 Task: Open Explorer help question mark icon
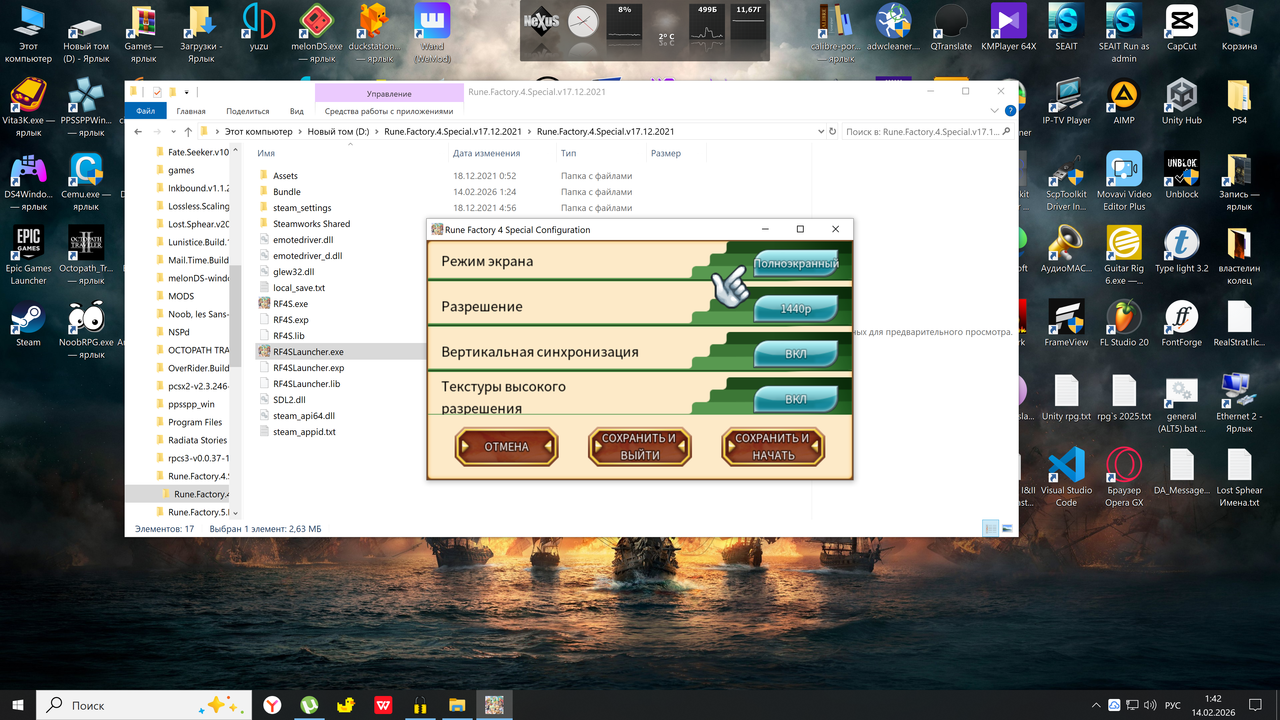point(1009,111)
